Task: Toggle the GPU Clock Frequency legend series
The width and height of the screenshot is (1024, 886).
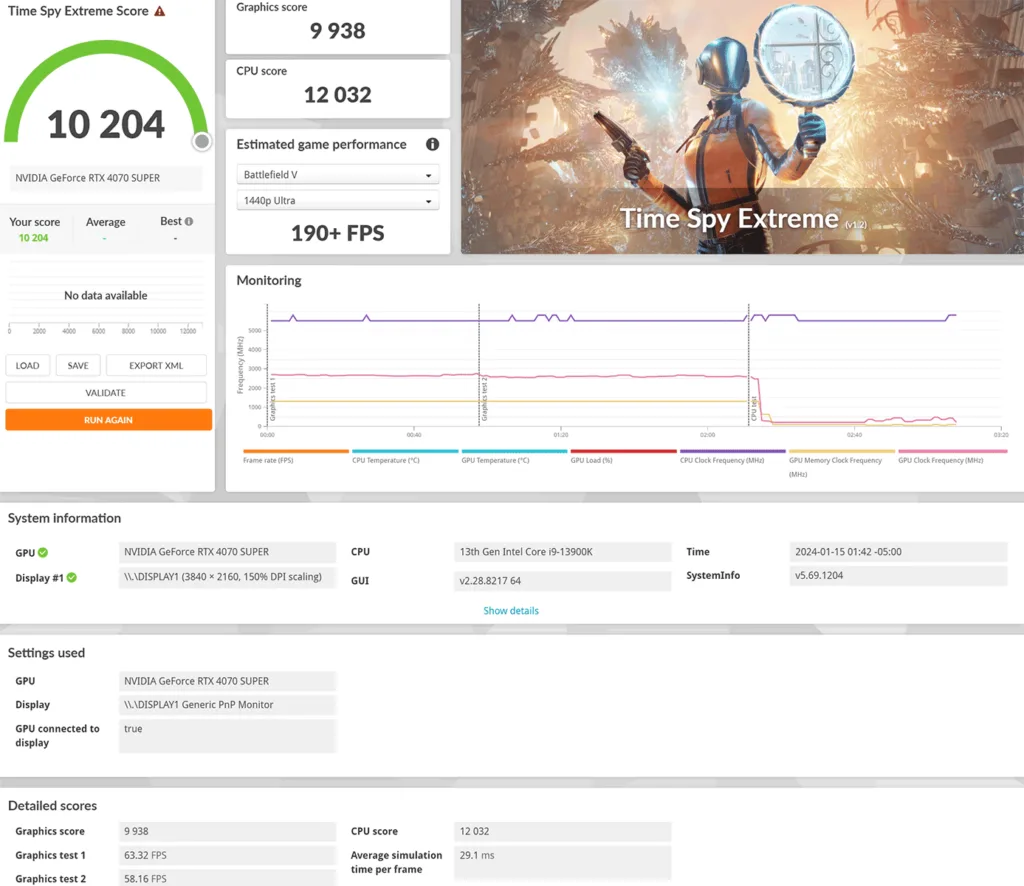Action: [x=952, y=456]
